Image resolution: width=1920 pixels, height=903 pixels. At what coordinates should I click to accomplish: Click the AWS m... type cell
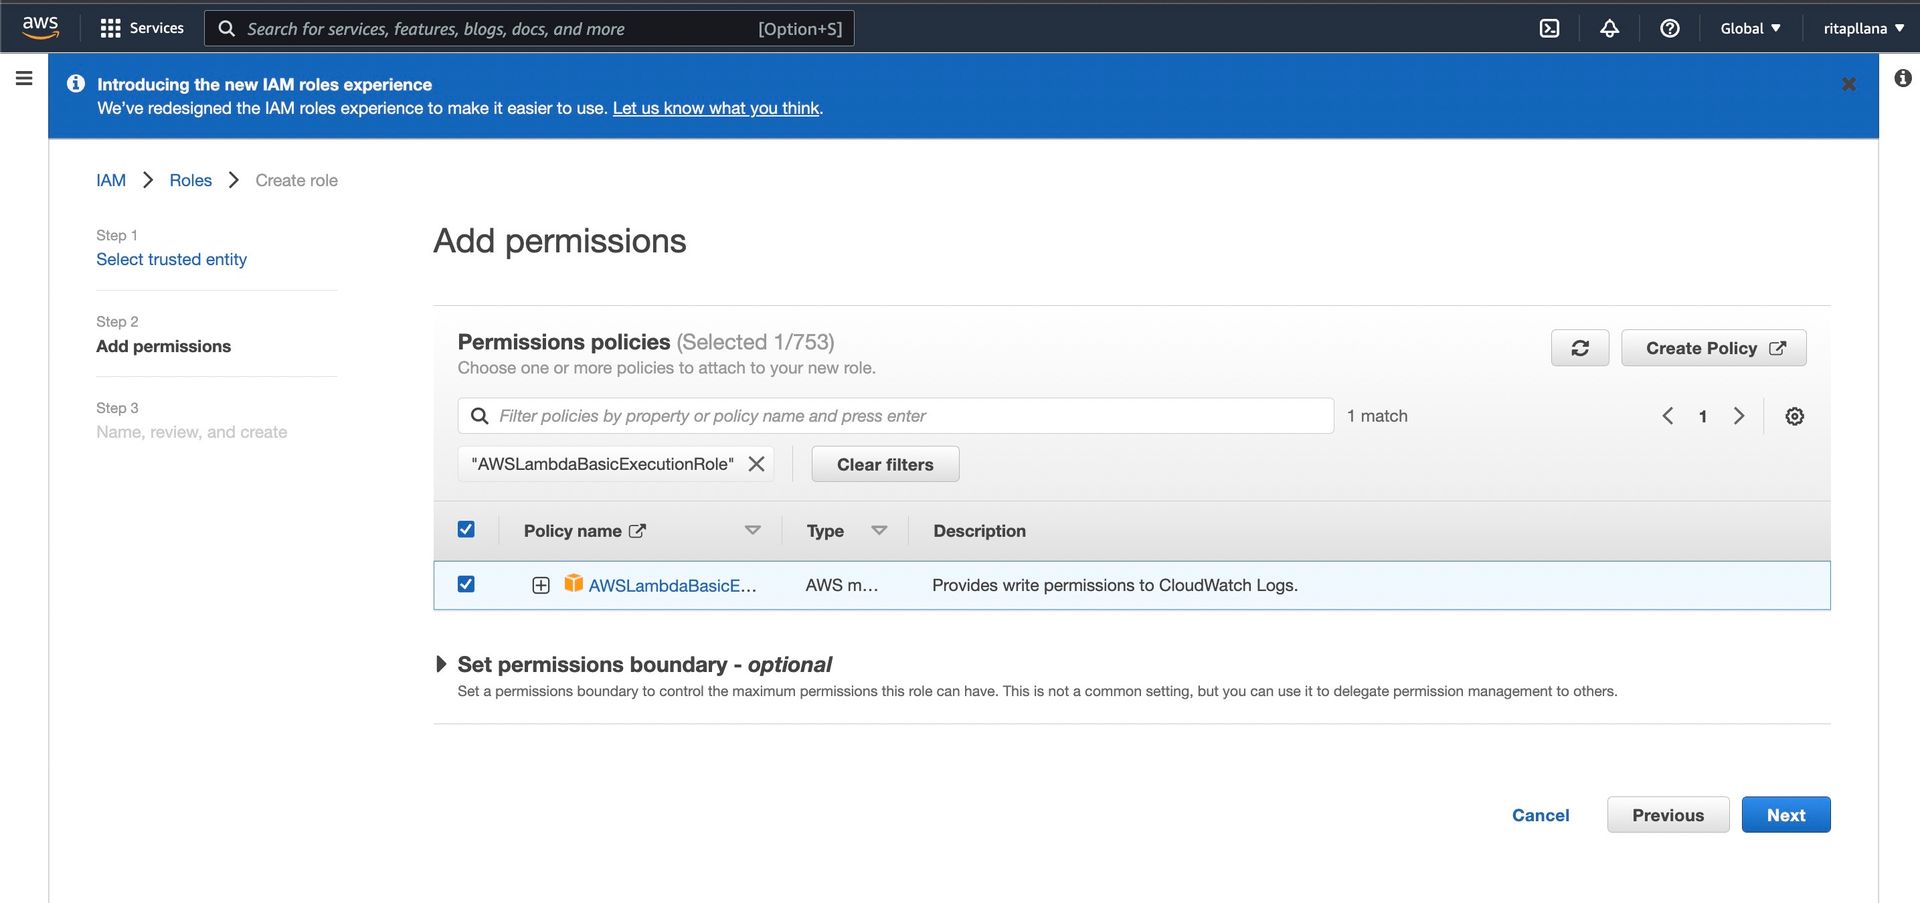(x=842, y=585)
